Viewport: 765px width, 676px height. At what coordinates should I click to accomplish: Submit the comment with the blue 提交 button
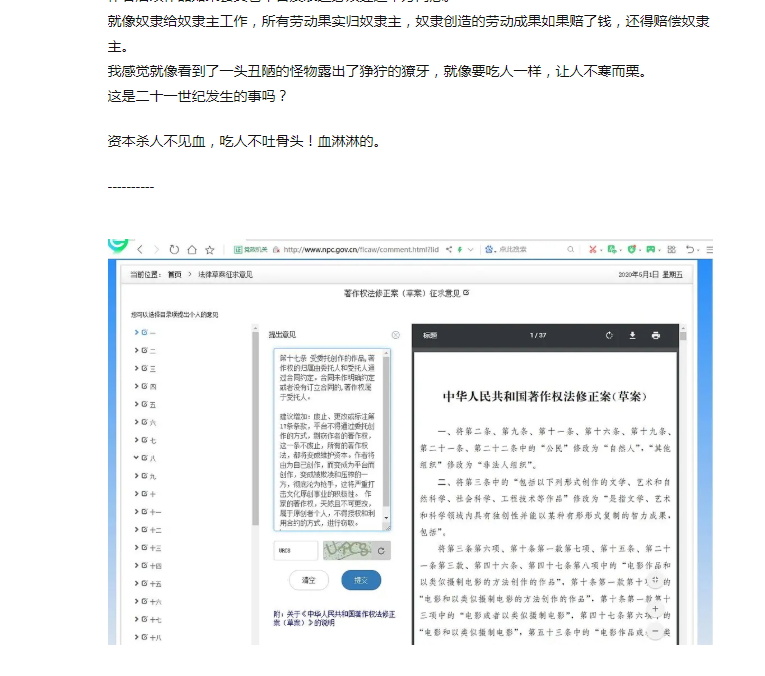click(x=361, y=580)
